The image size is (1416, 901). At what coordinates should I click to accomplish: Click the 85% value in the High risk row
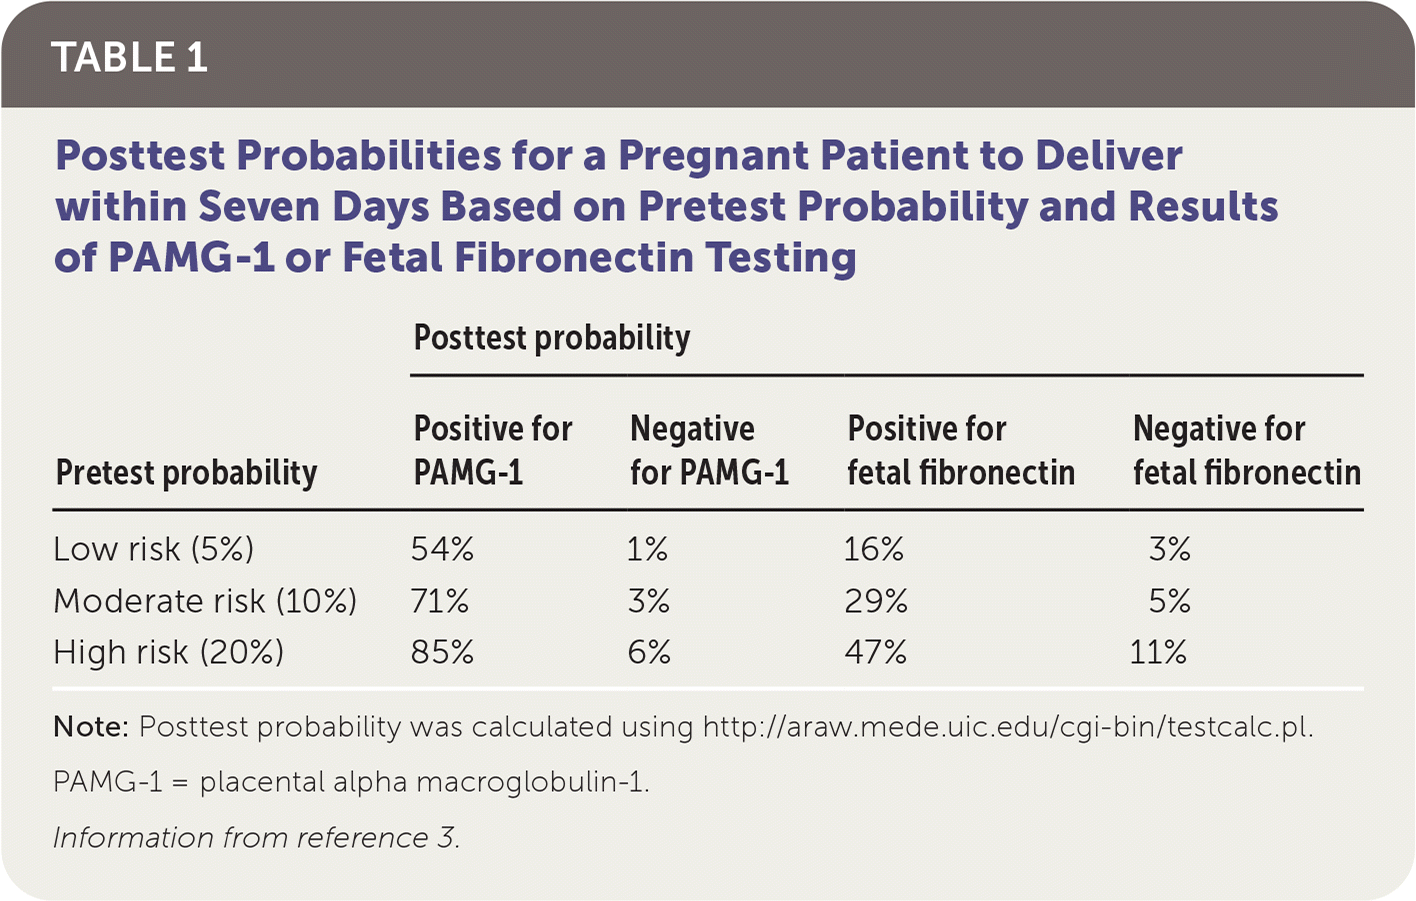tap(442, 652)
